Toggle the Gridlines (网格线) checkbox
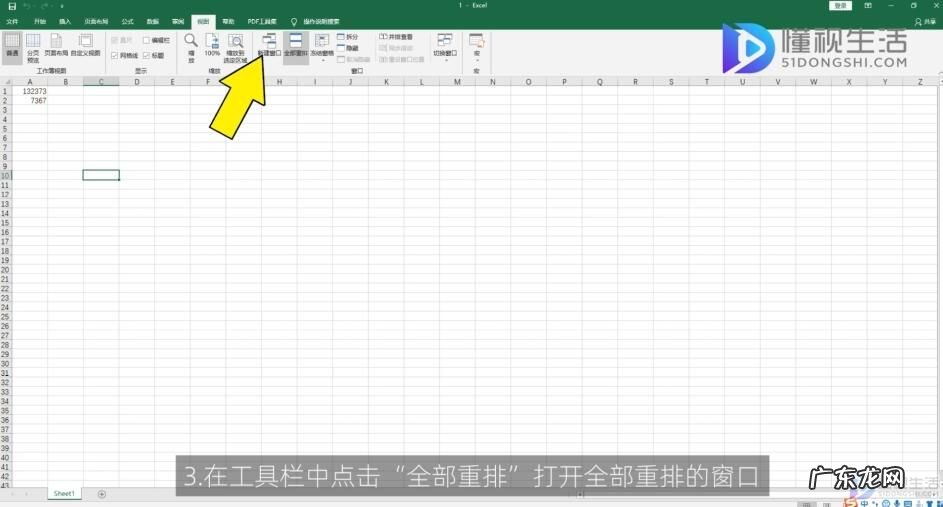 pos(124,55)
